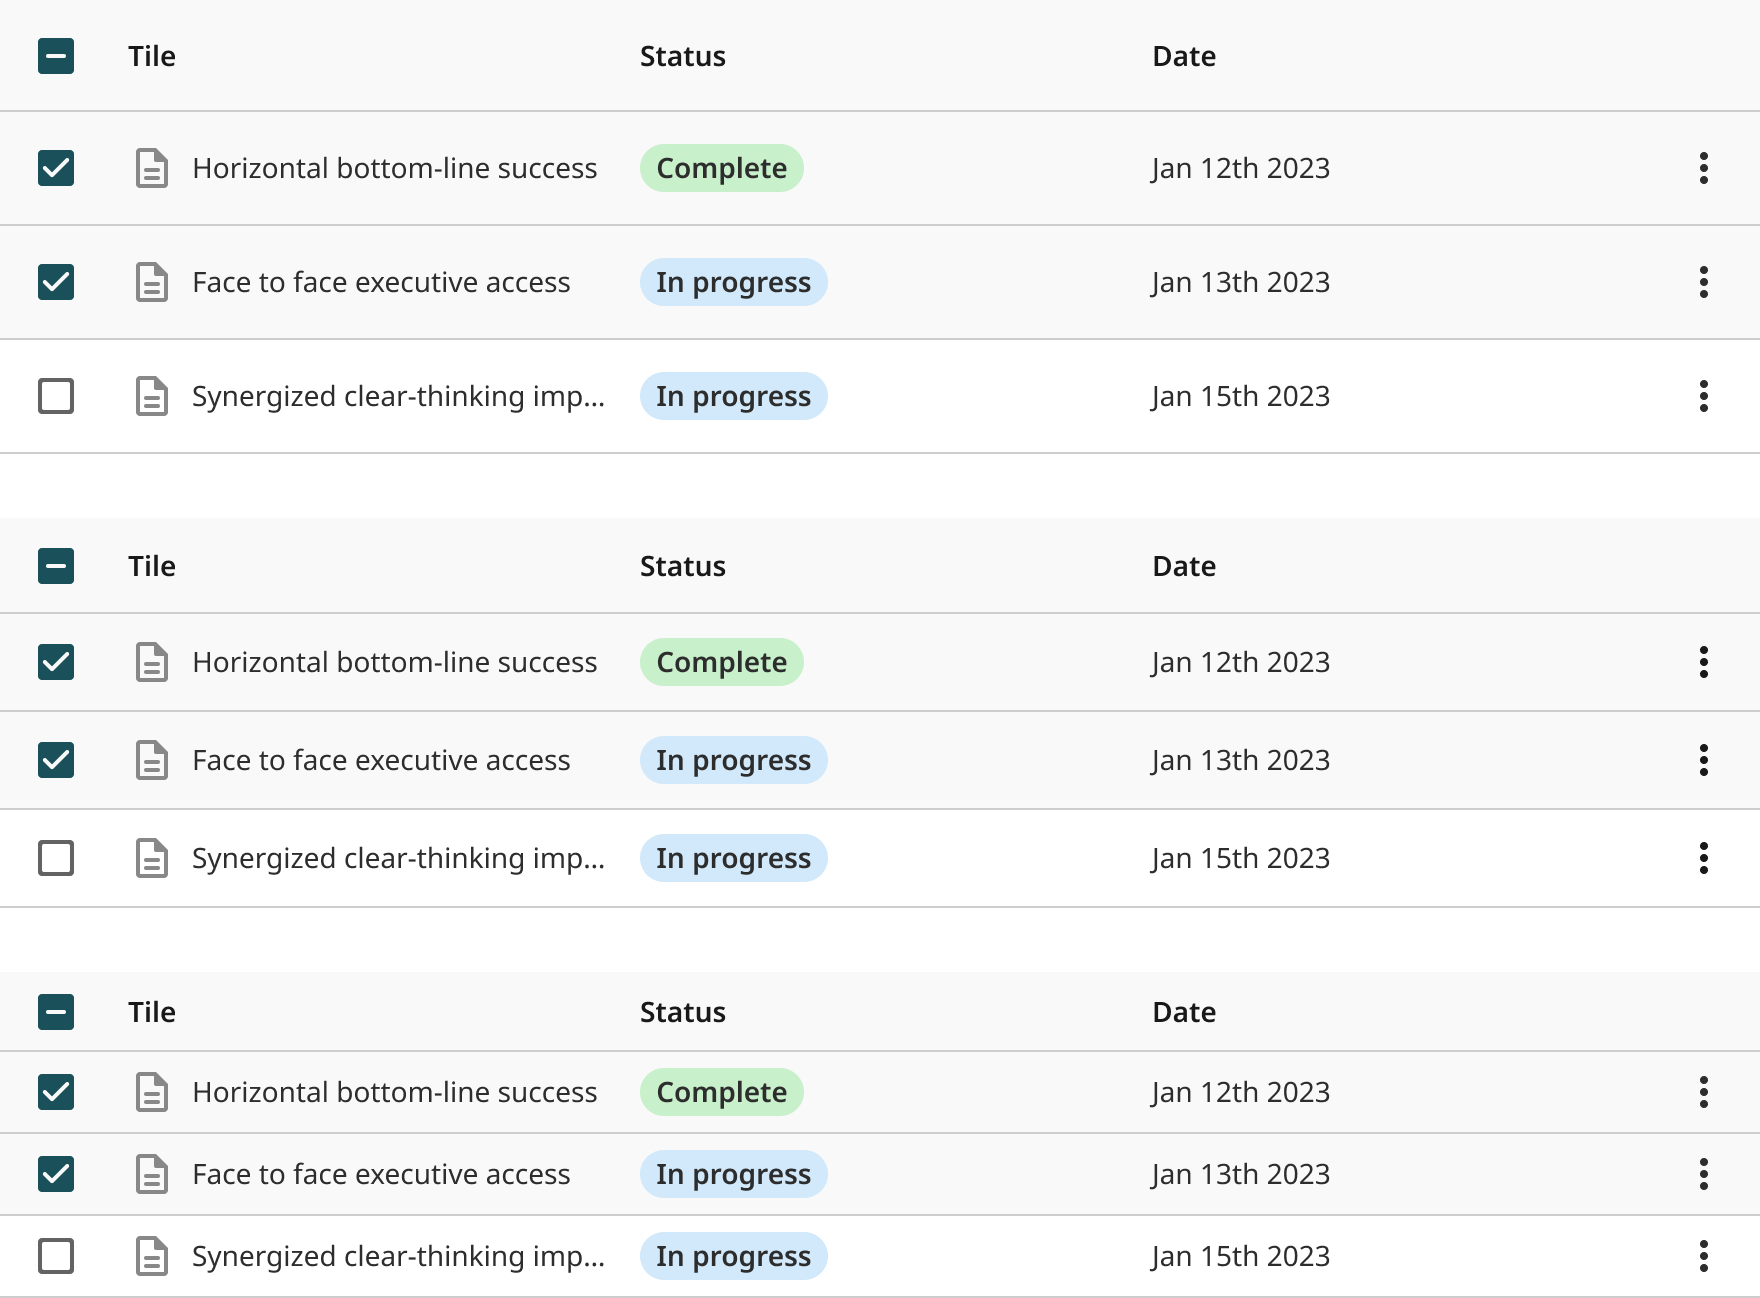Open more options for Synergized row in middle table
The width and height of the screenshot is (1760, 1298).
click(1703, 858)
